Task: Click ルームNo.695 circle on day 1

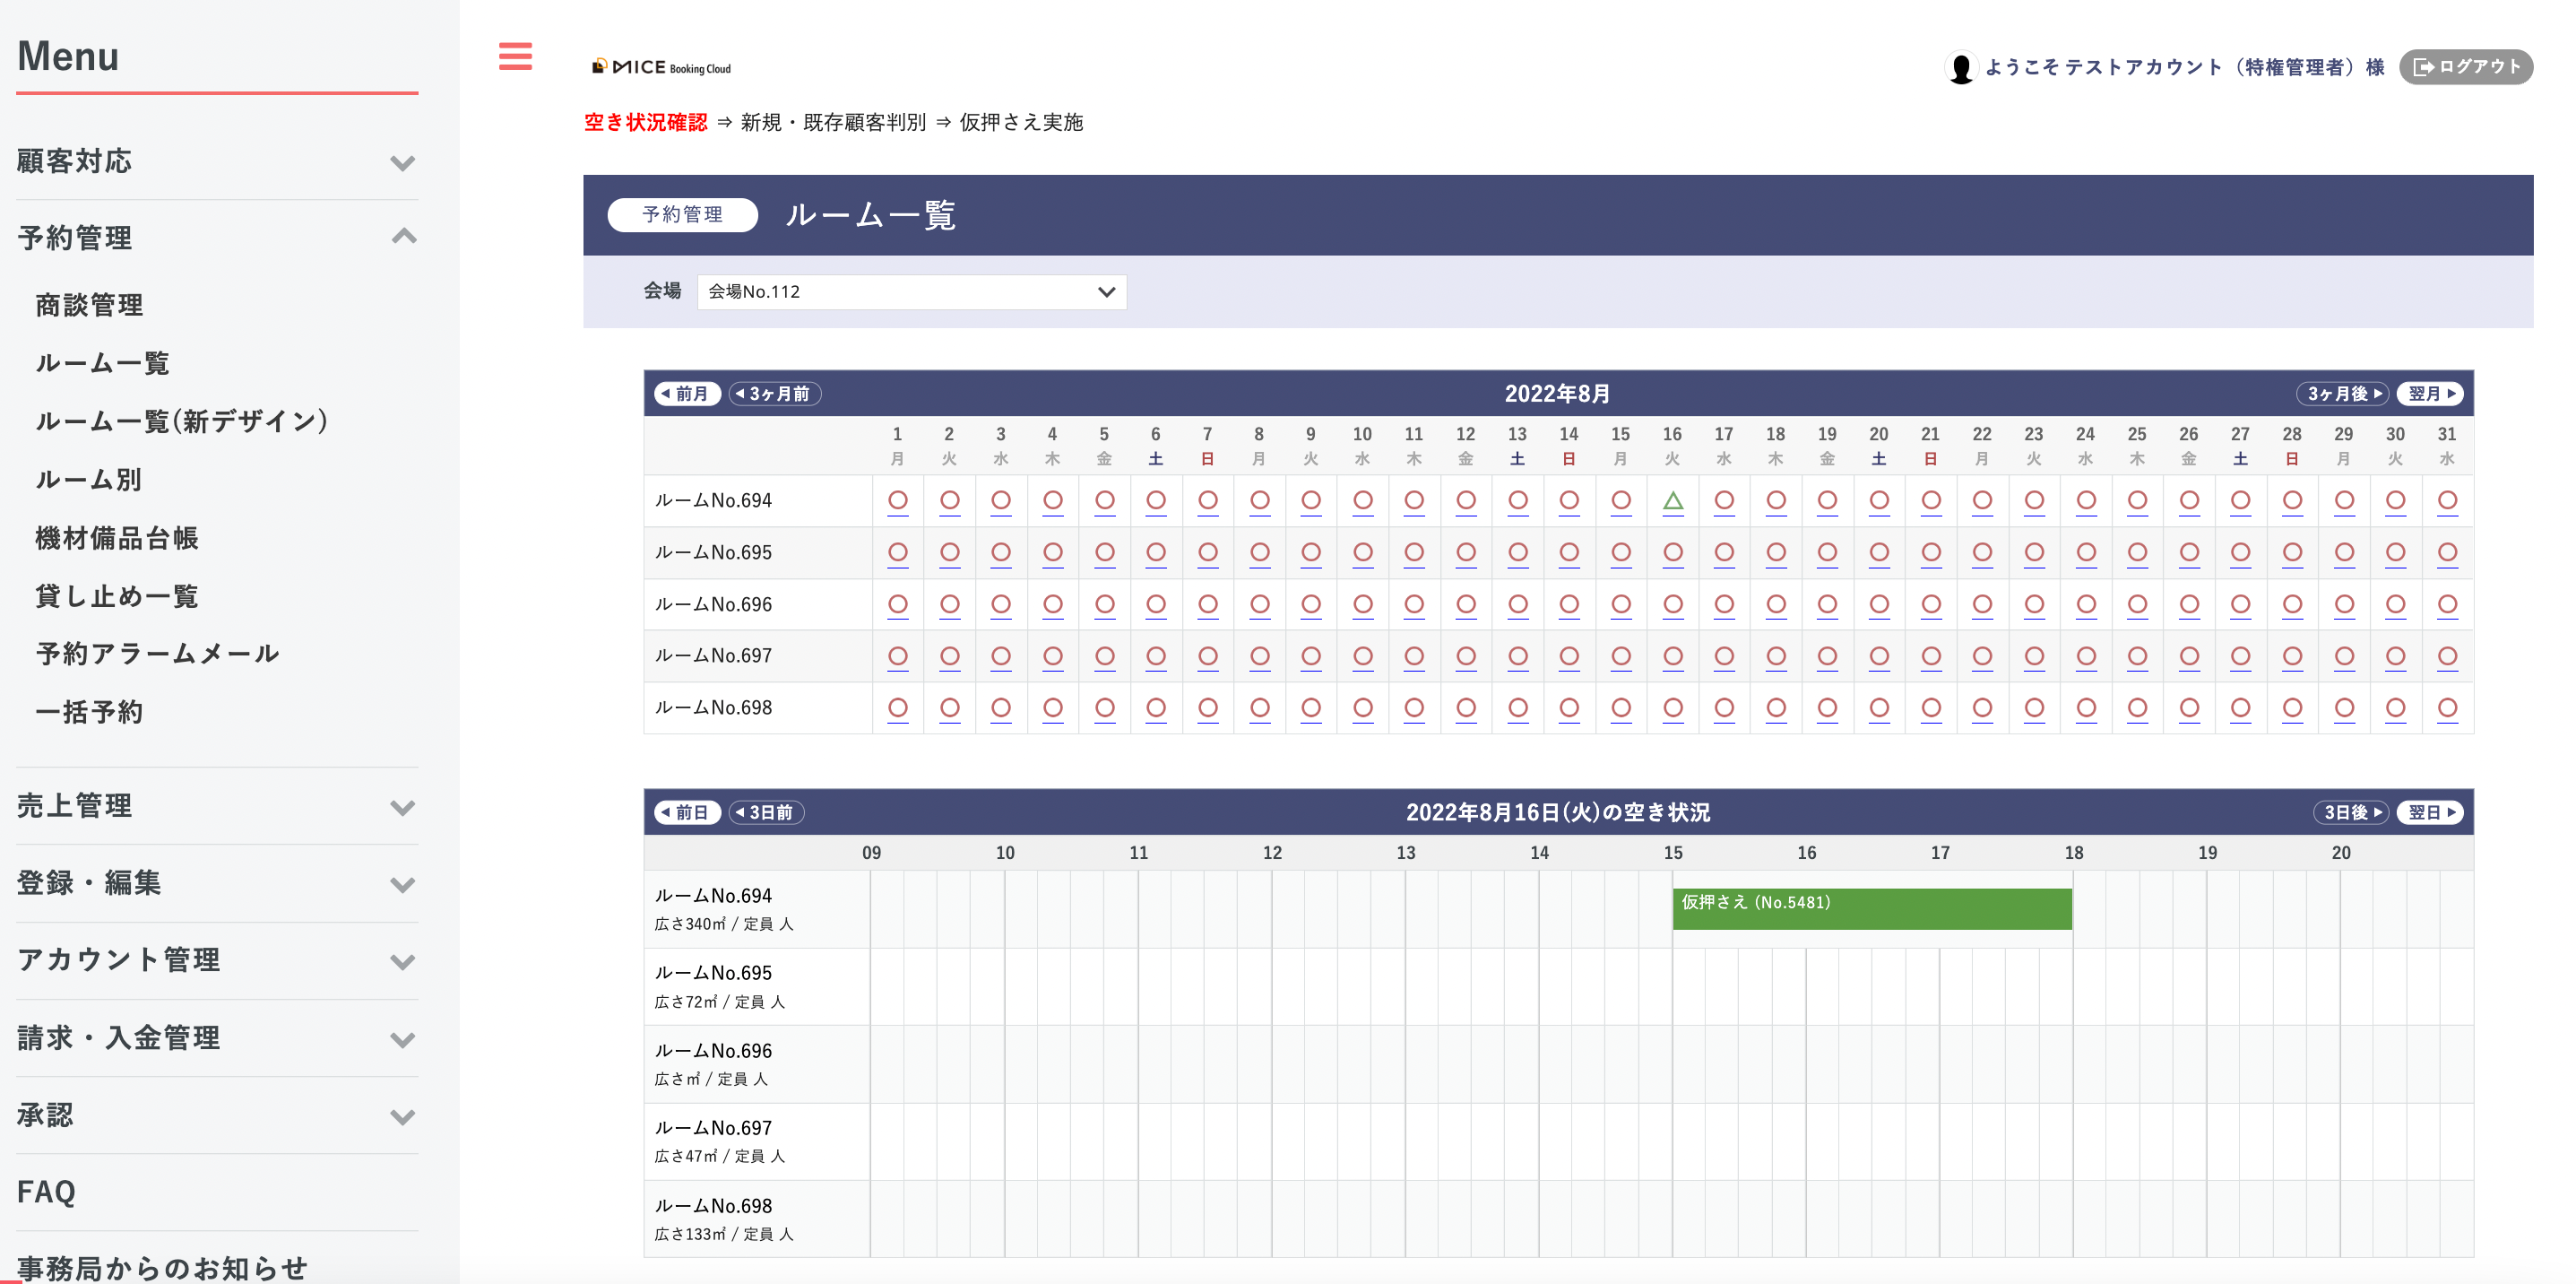Action: (x=897, y=553)
